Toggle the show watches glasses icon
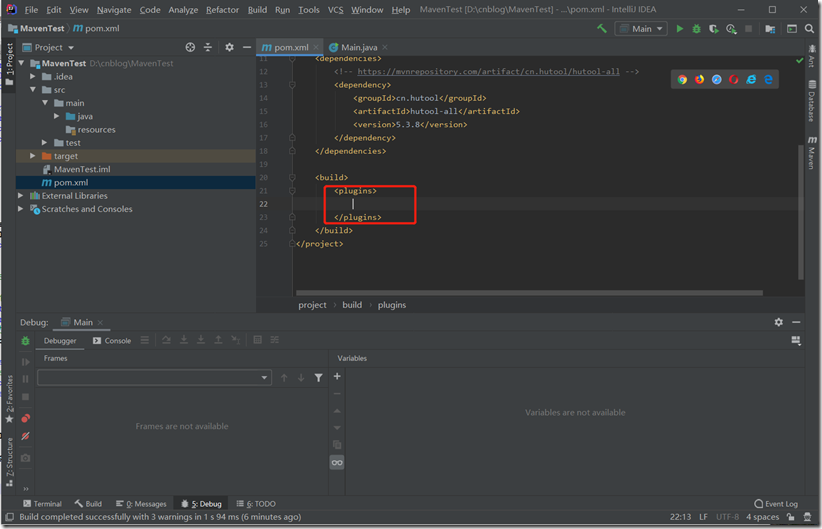 click(x=337, y=462)
